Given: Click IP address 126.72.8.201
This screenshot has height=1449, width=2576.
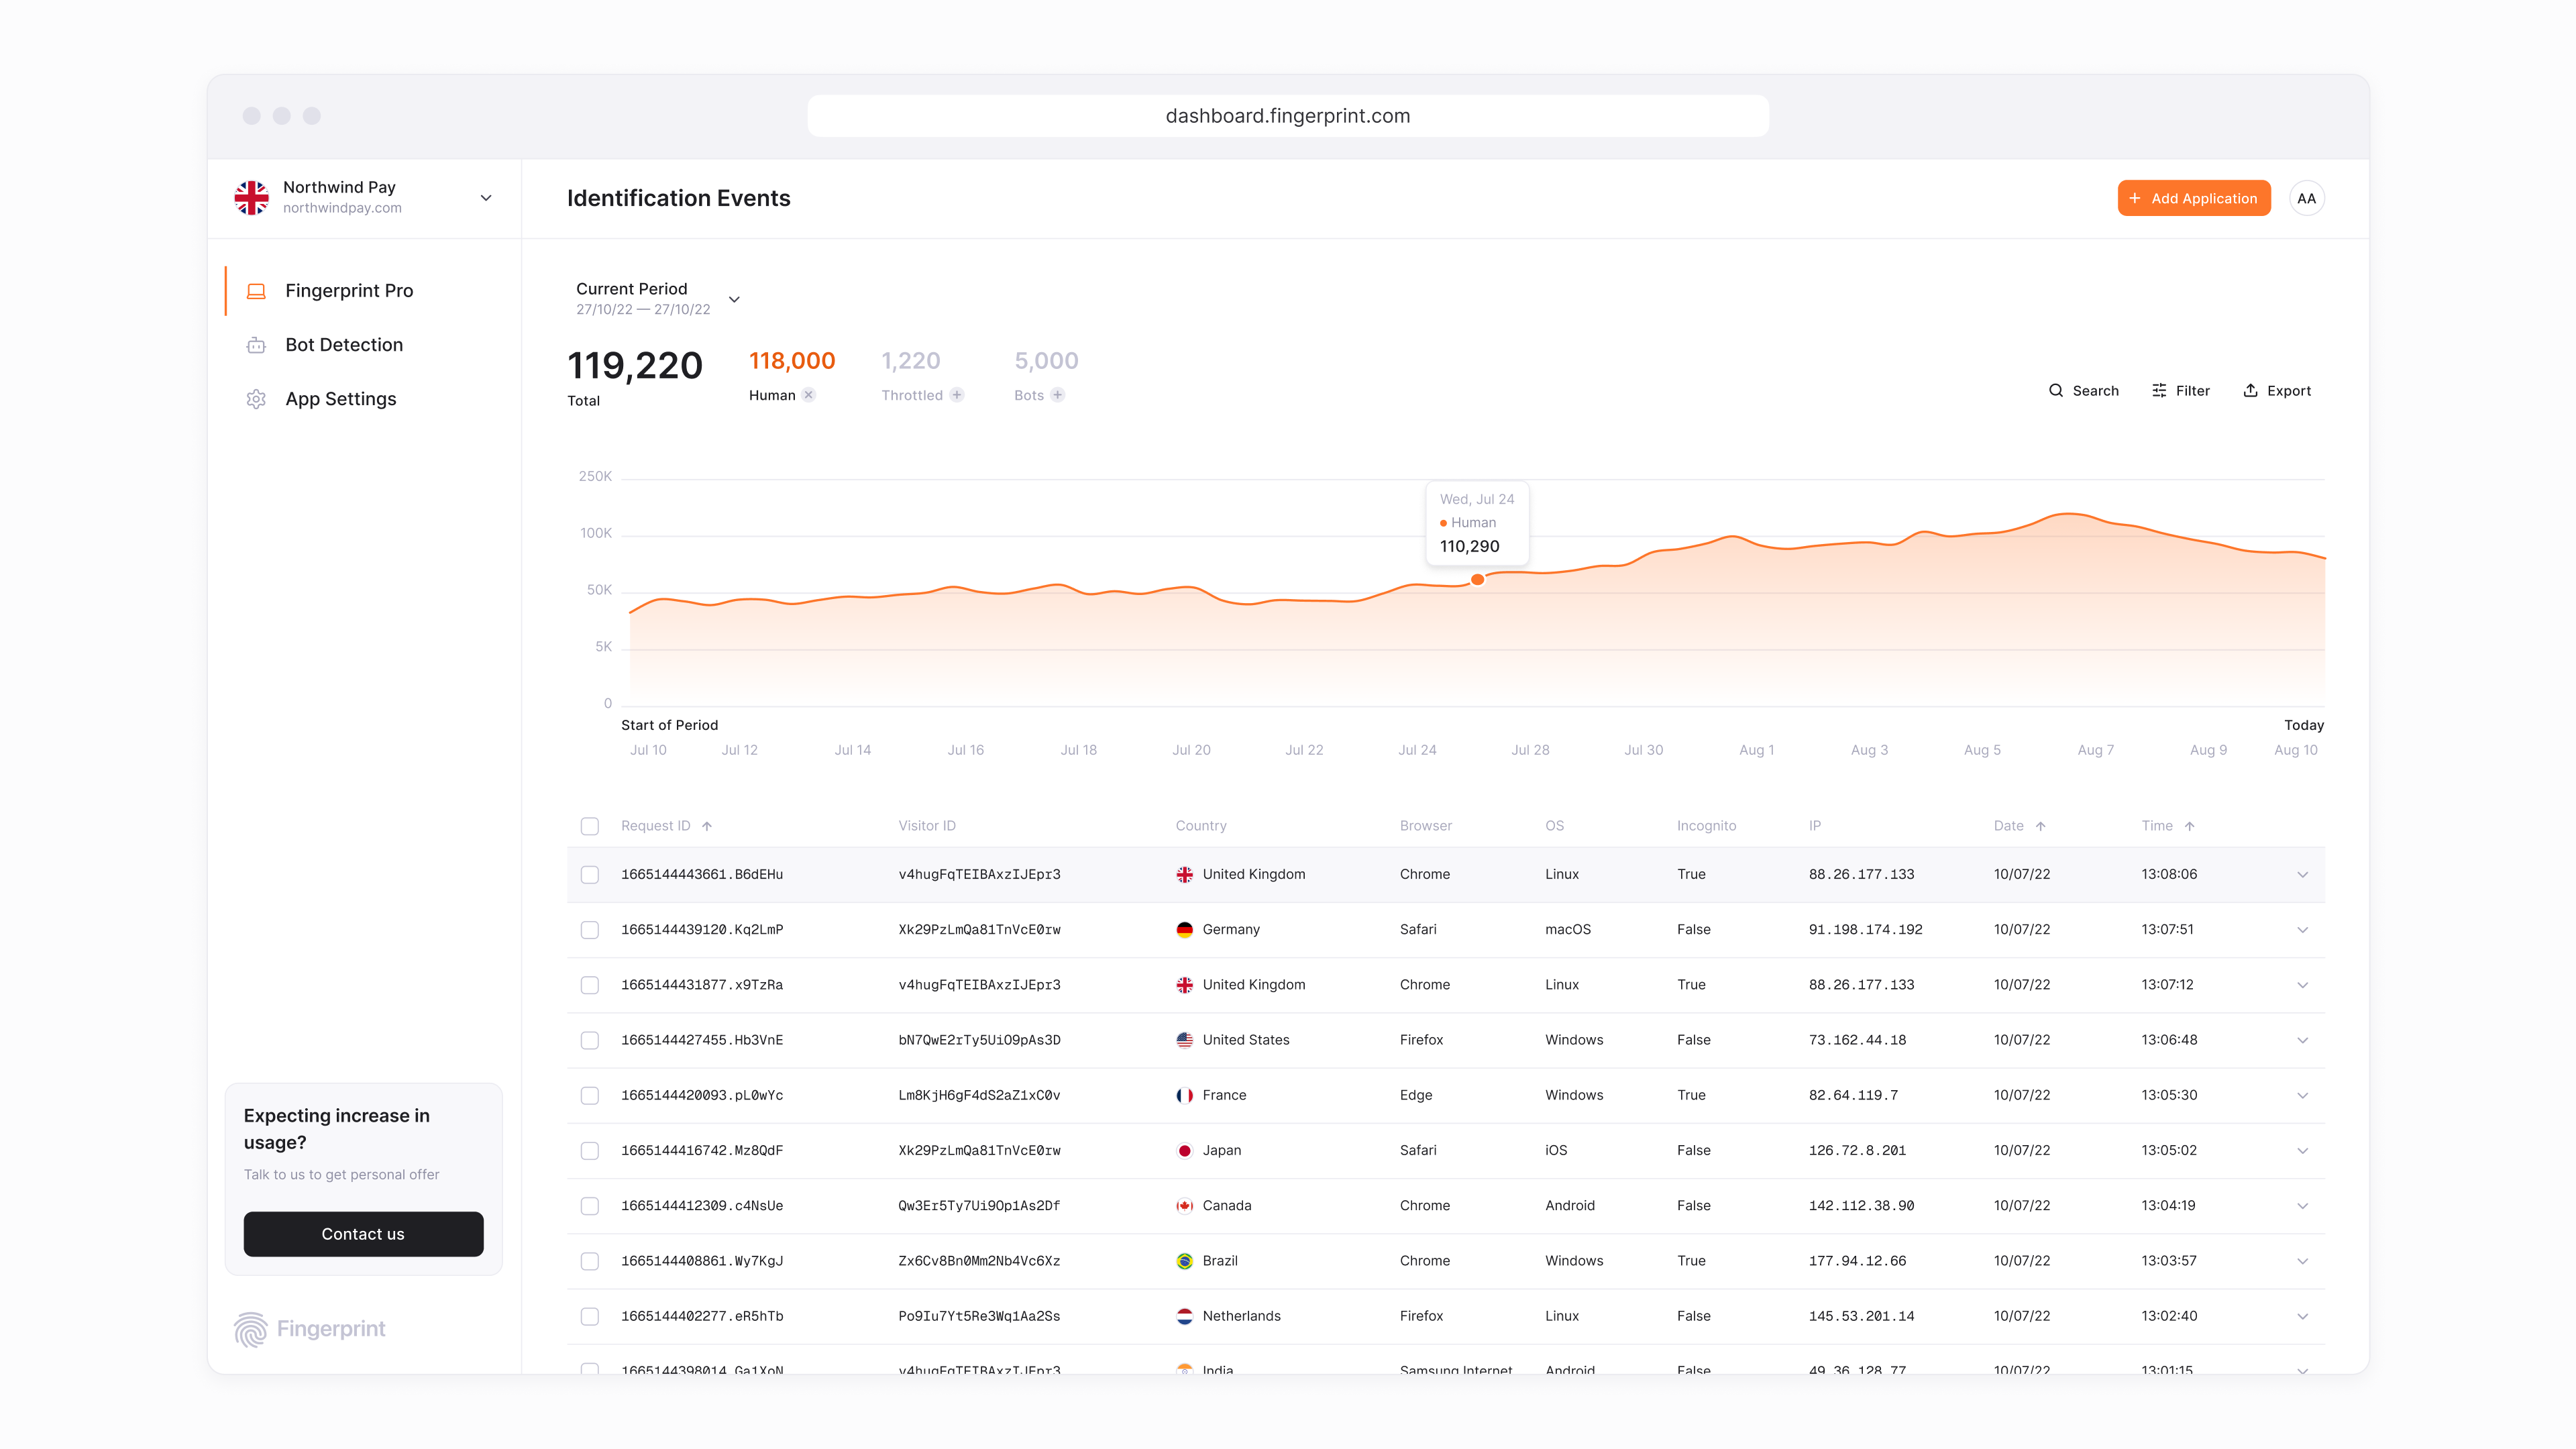Looking at the screenshot, I should coord(1857,1151).
